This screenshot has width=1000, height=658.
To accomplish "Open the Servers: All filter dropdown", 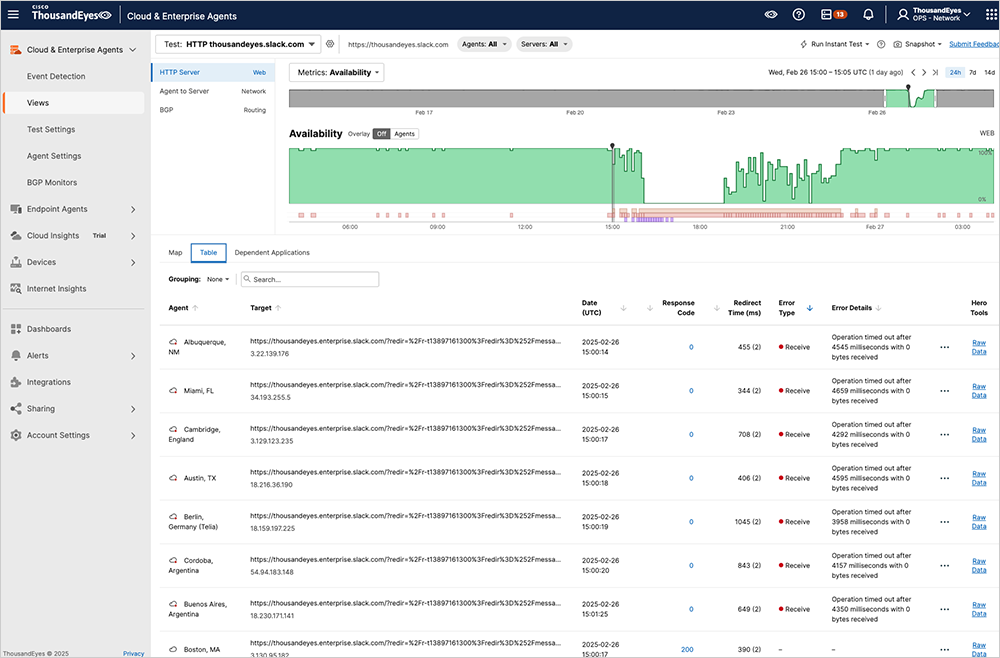I will pyautogui.click(x=544, y=44).
